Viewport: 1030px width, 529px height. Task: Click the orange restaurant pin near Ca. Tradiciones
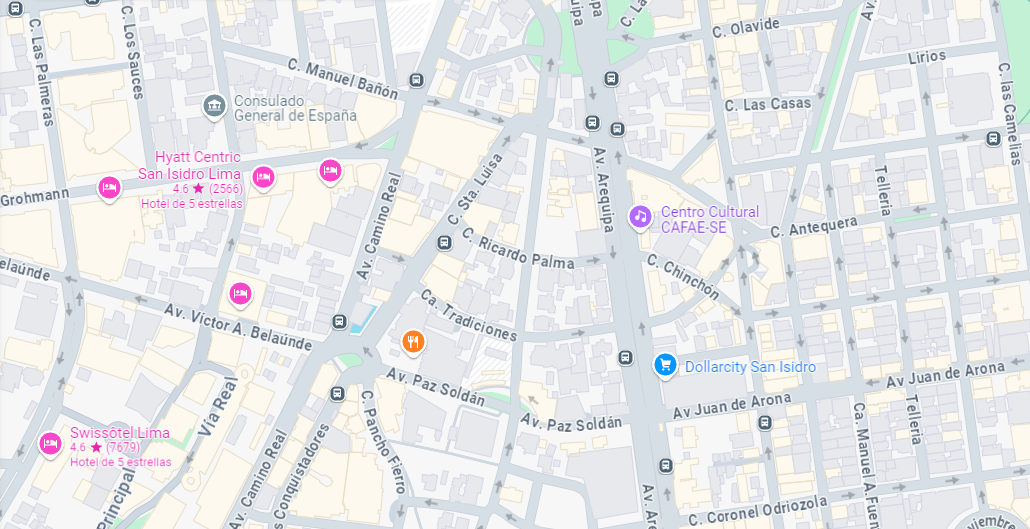(413, 341)
